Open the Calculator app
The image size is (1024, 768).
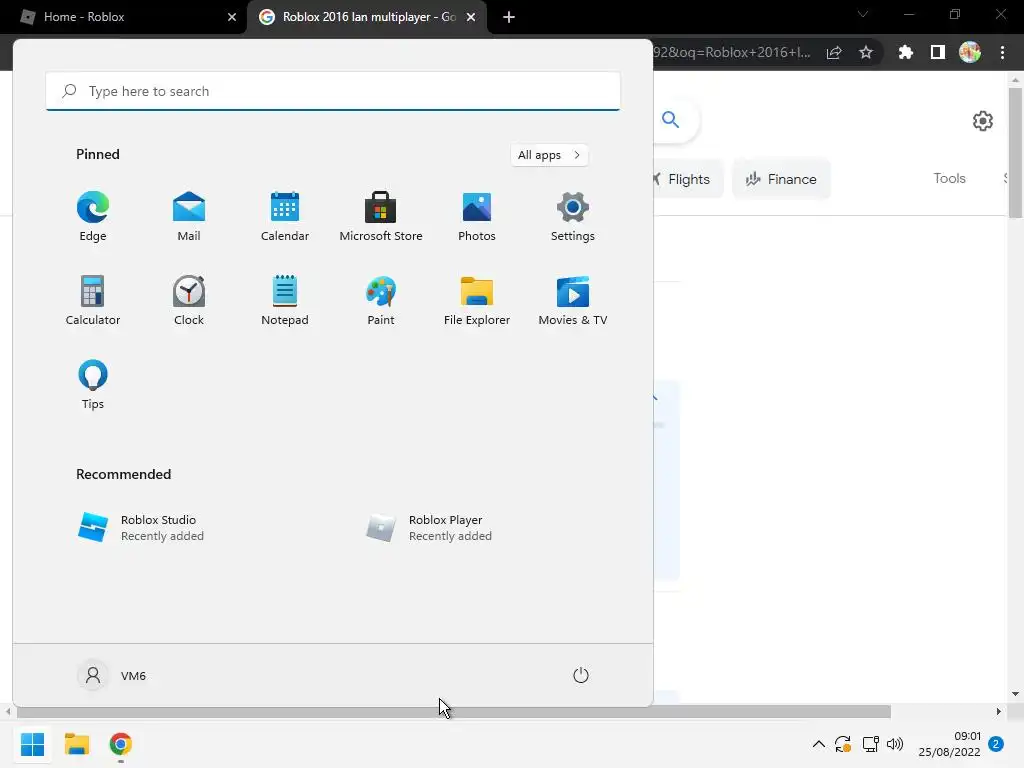(x=93, y=300)
